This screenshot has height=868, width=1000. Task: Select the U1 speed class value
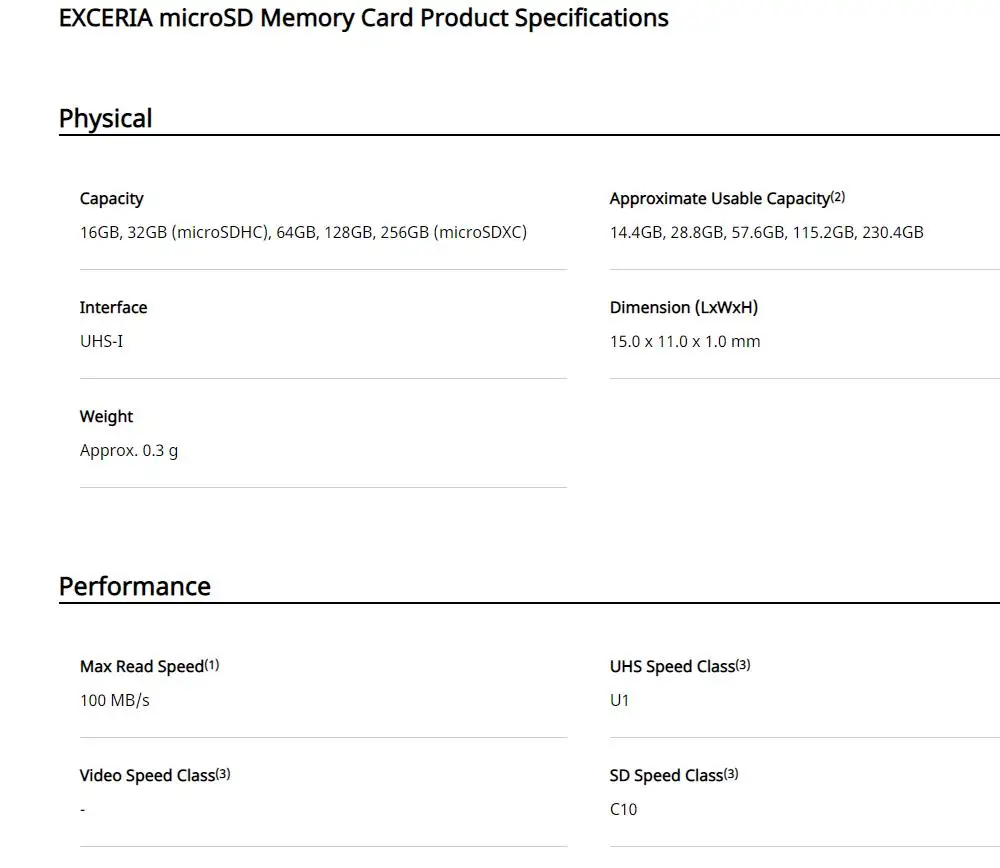[619, 700]
